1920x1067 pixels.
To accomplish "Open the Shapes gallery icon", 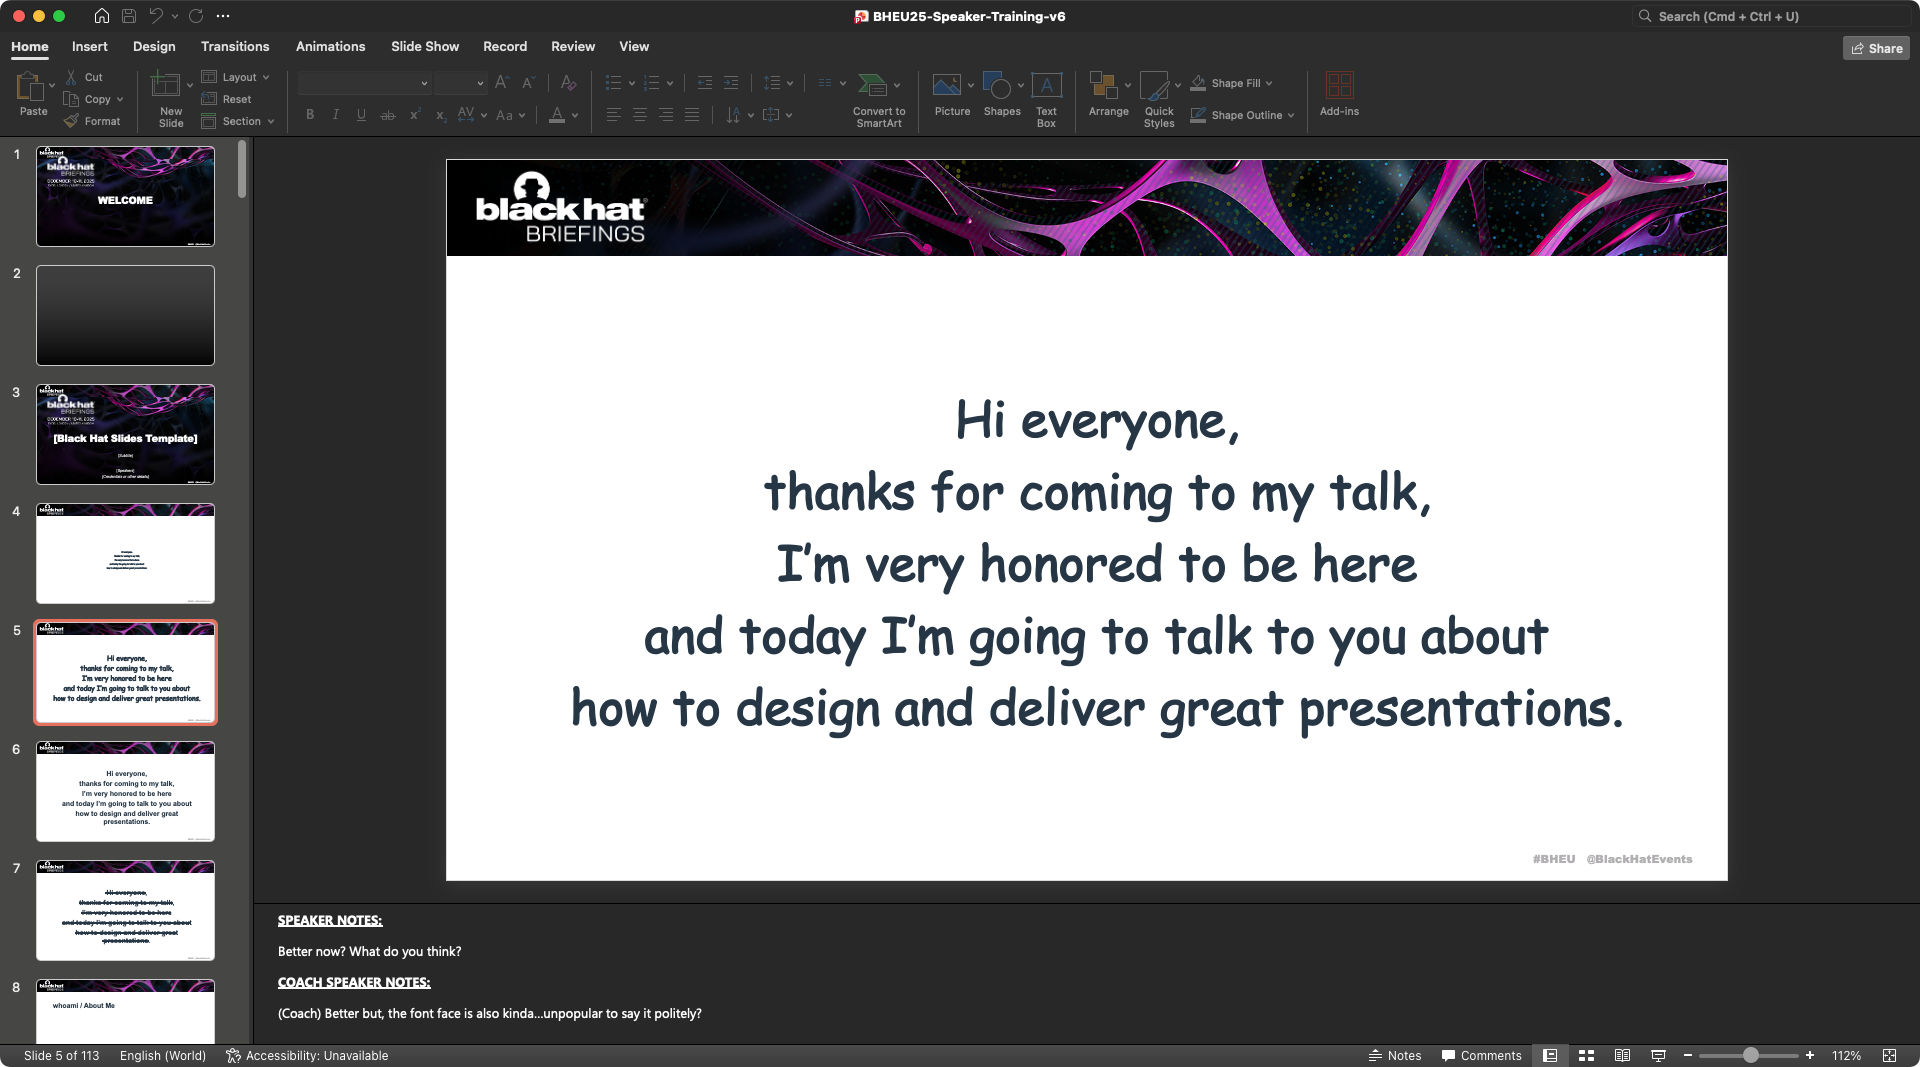I will [x=997, y=87].
